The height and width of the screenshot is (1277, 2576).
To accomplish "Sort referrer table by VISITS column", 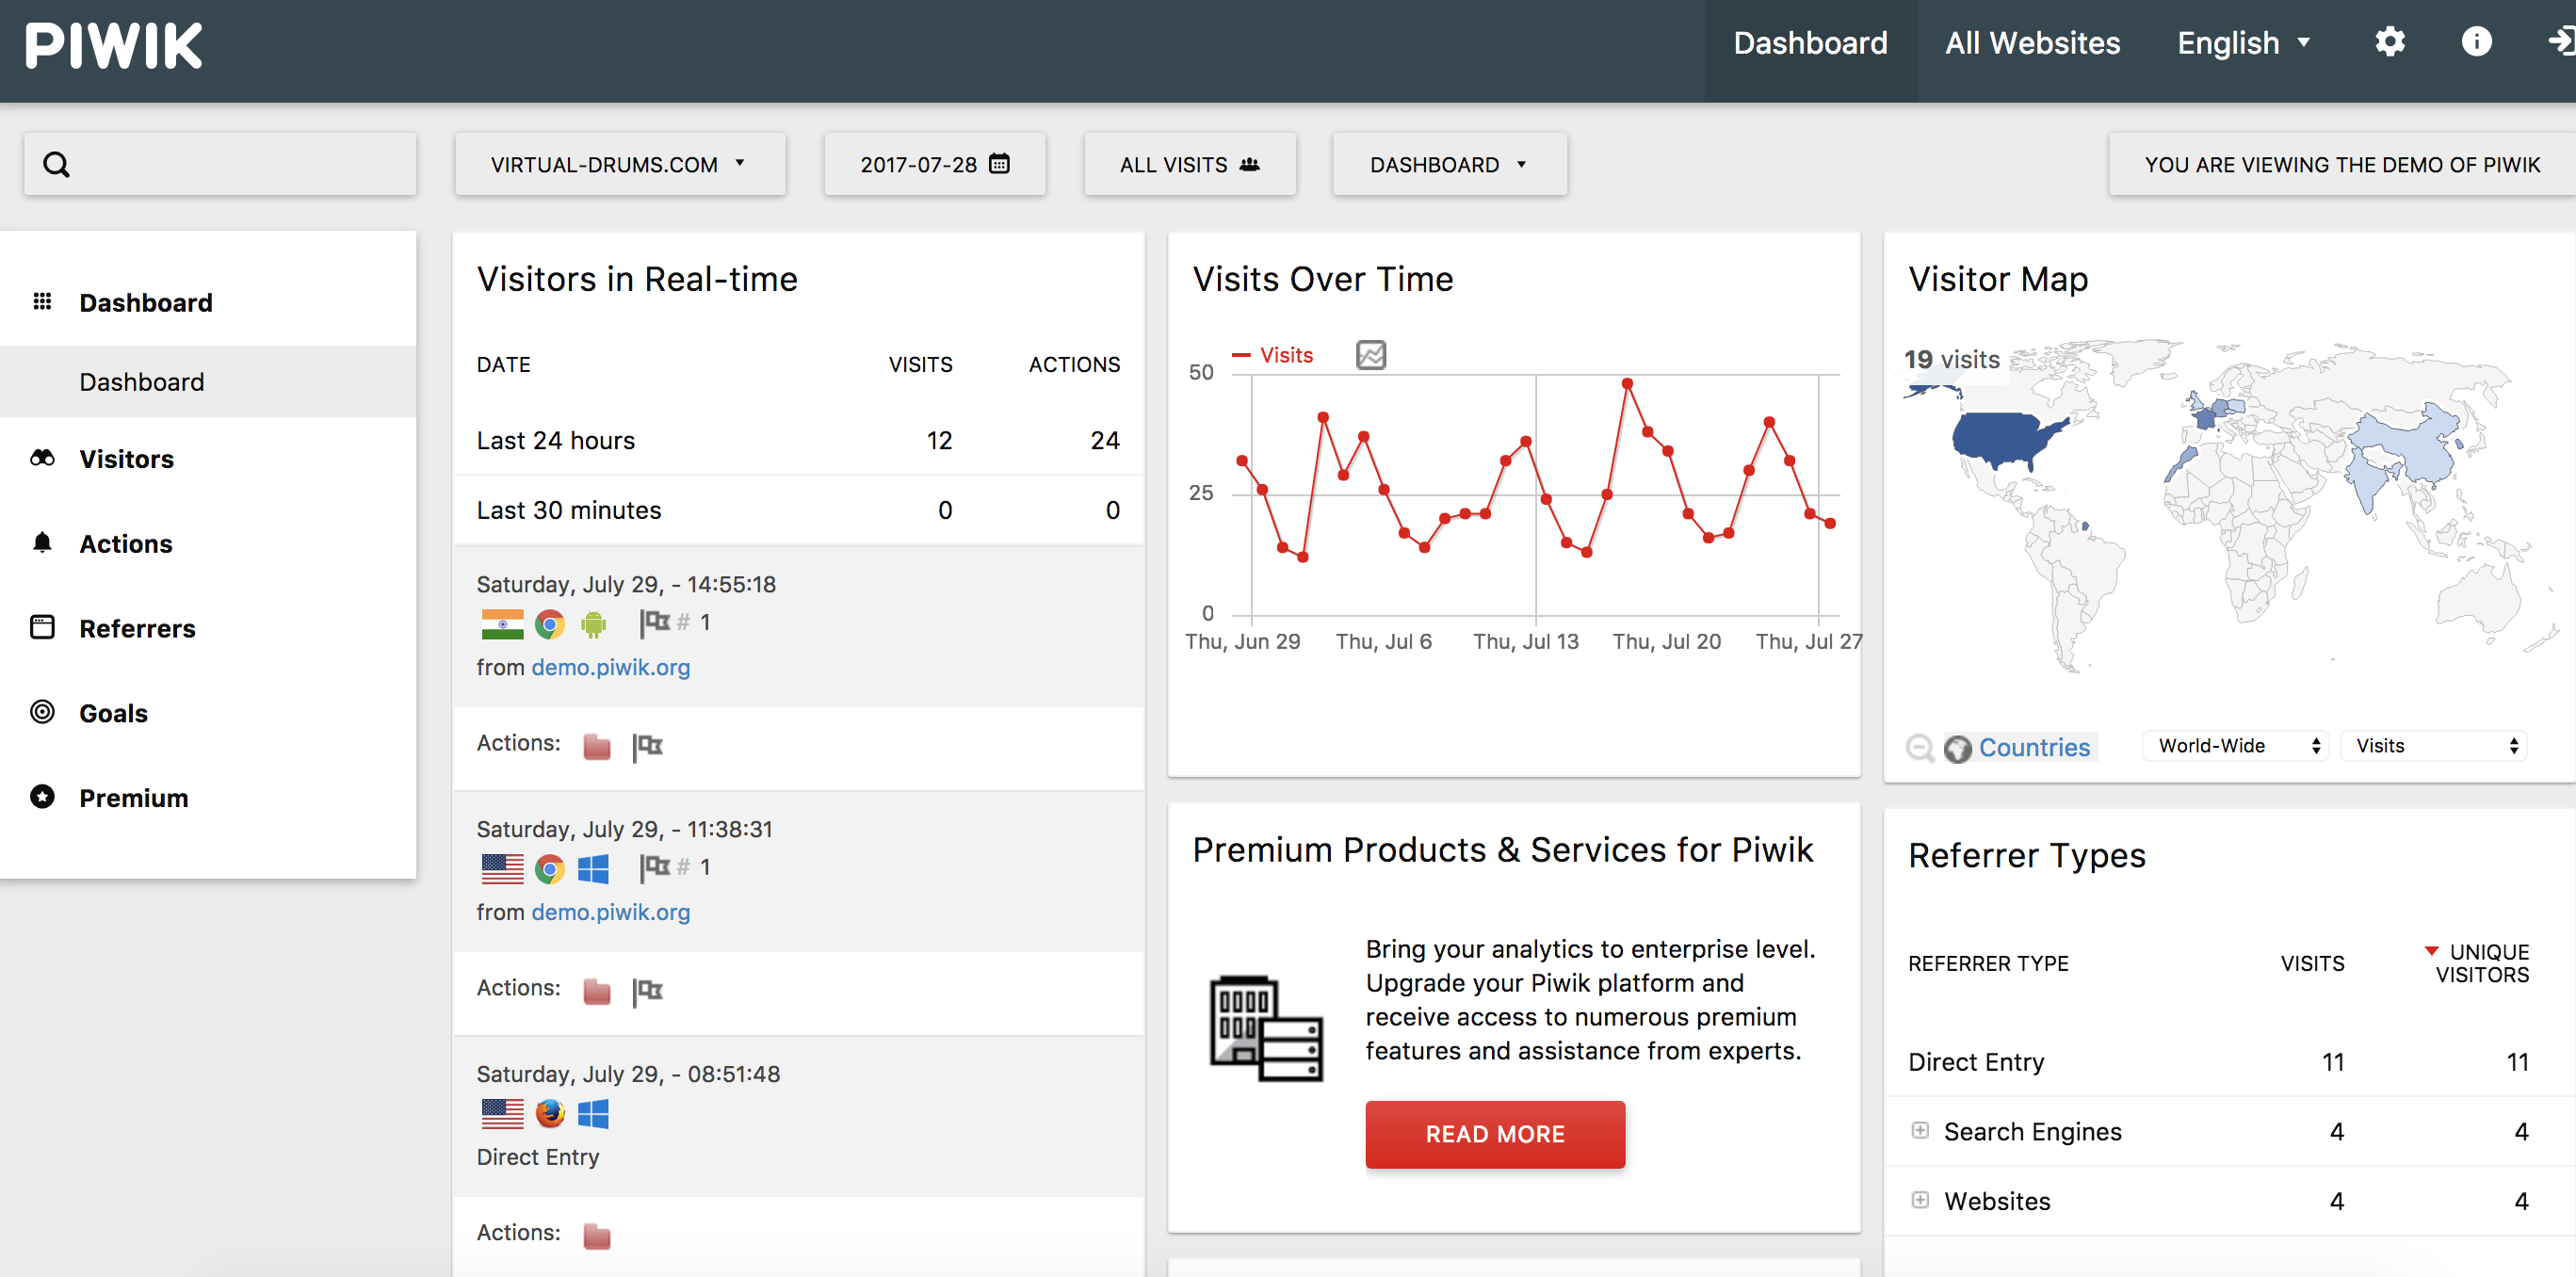I will pyautogui.click(x=2312, y=963).
